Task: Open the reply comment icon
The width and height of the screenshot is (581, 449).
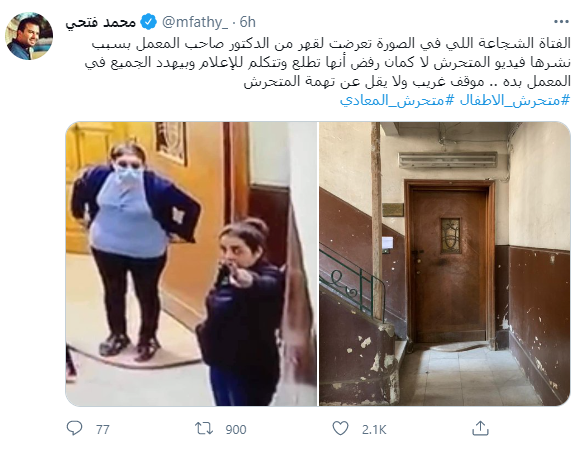Action: [x=74, y=428]
